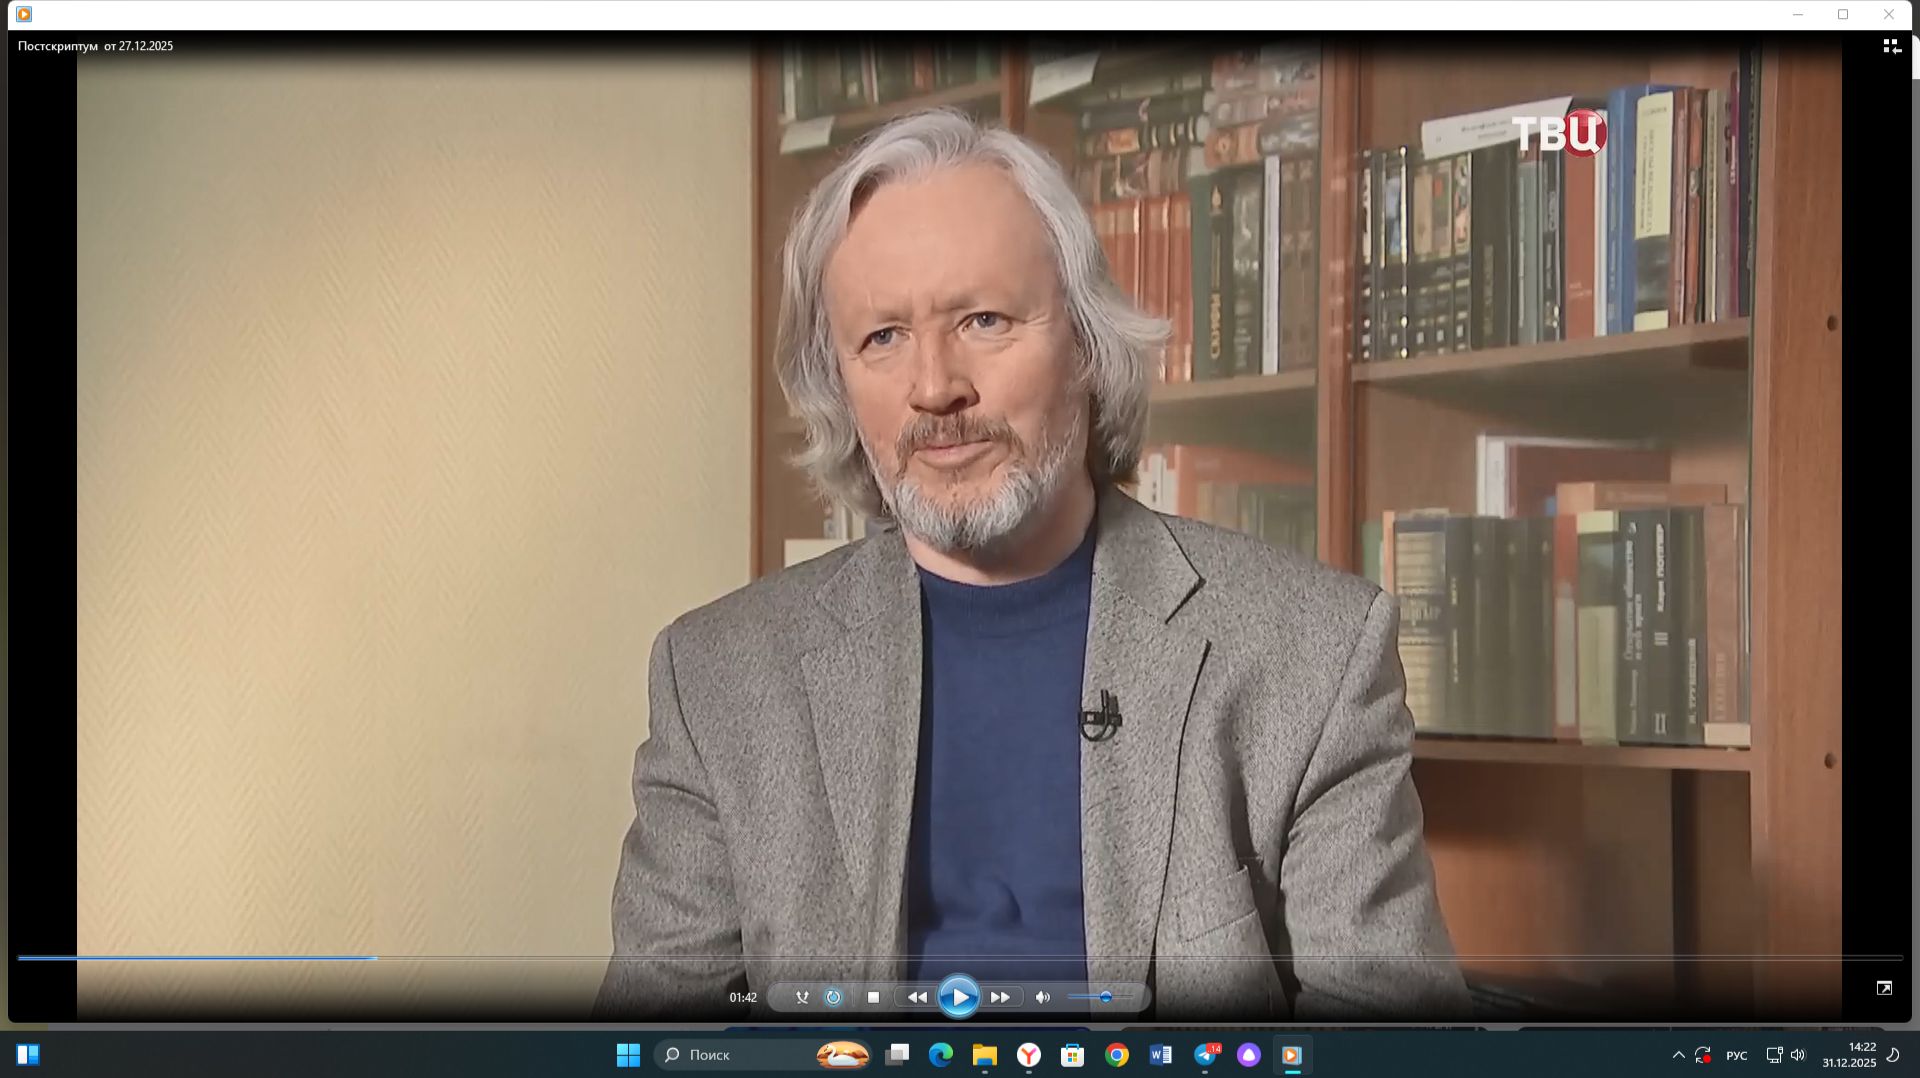Open the system volume tray icon
The width and height of the screenshot is (1920, 1078).
pyautogui.click(x=1798, y=1055)
